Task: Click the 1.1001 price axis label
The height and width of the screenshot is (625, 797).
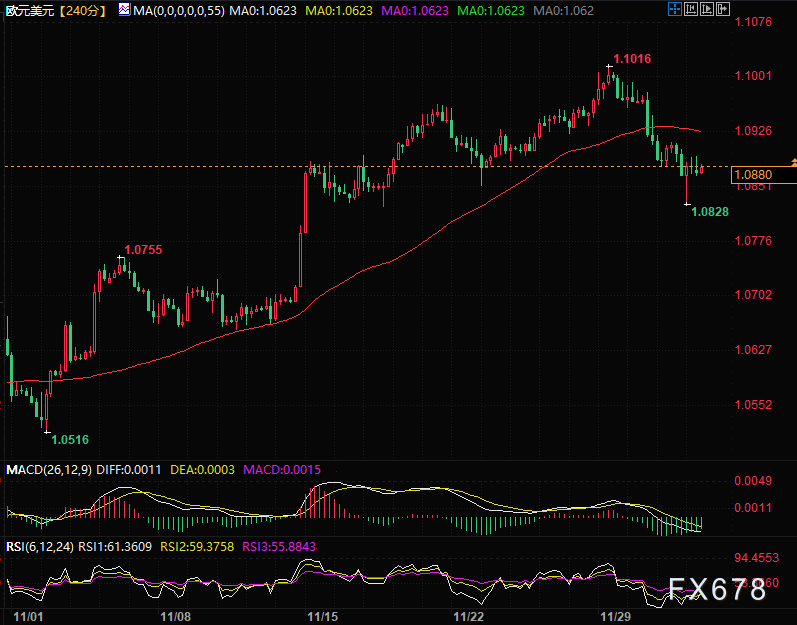Action: tap(753, 76)
